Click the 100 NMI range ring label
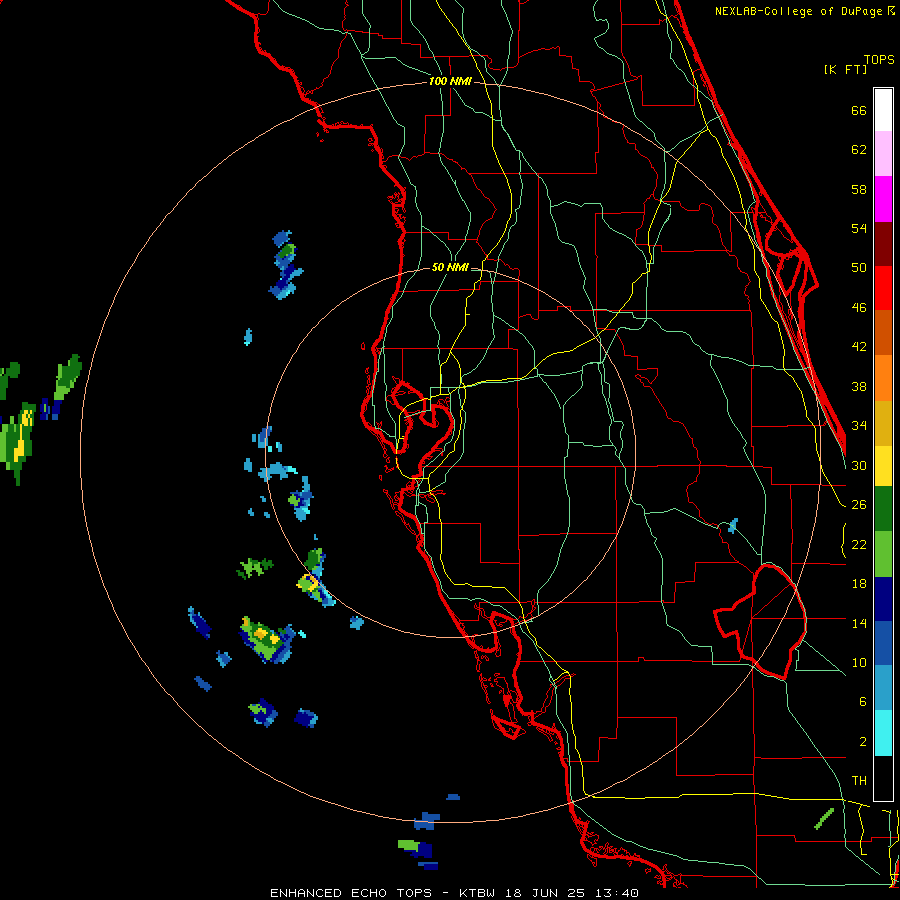This screenshot has height=900, width=900. pos(450,82)
